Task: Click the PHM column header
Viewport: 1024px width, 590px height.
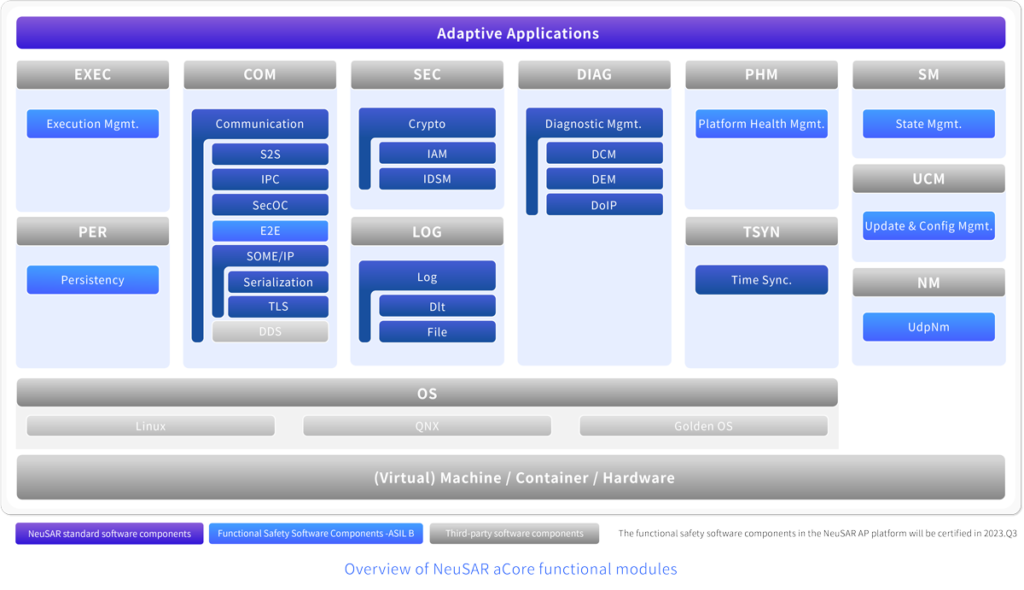Action: 761,74
